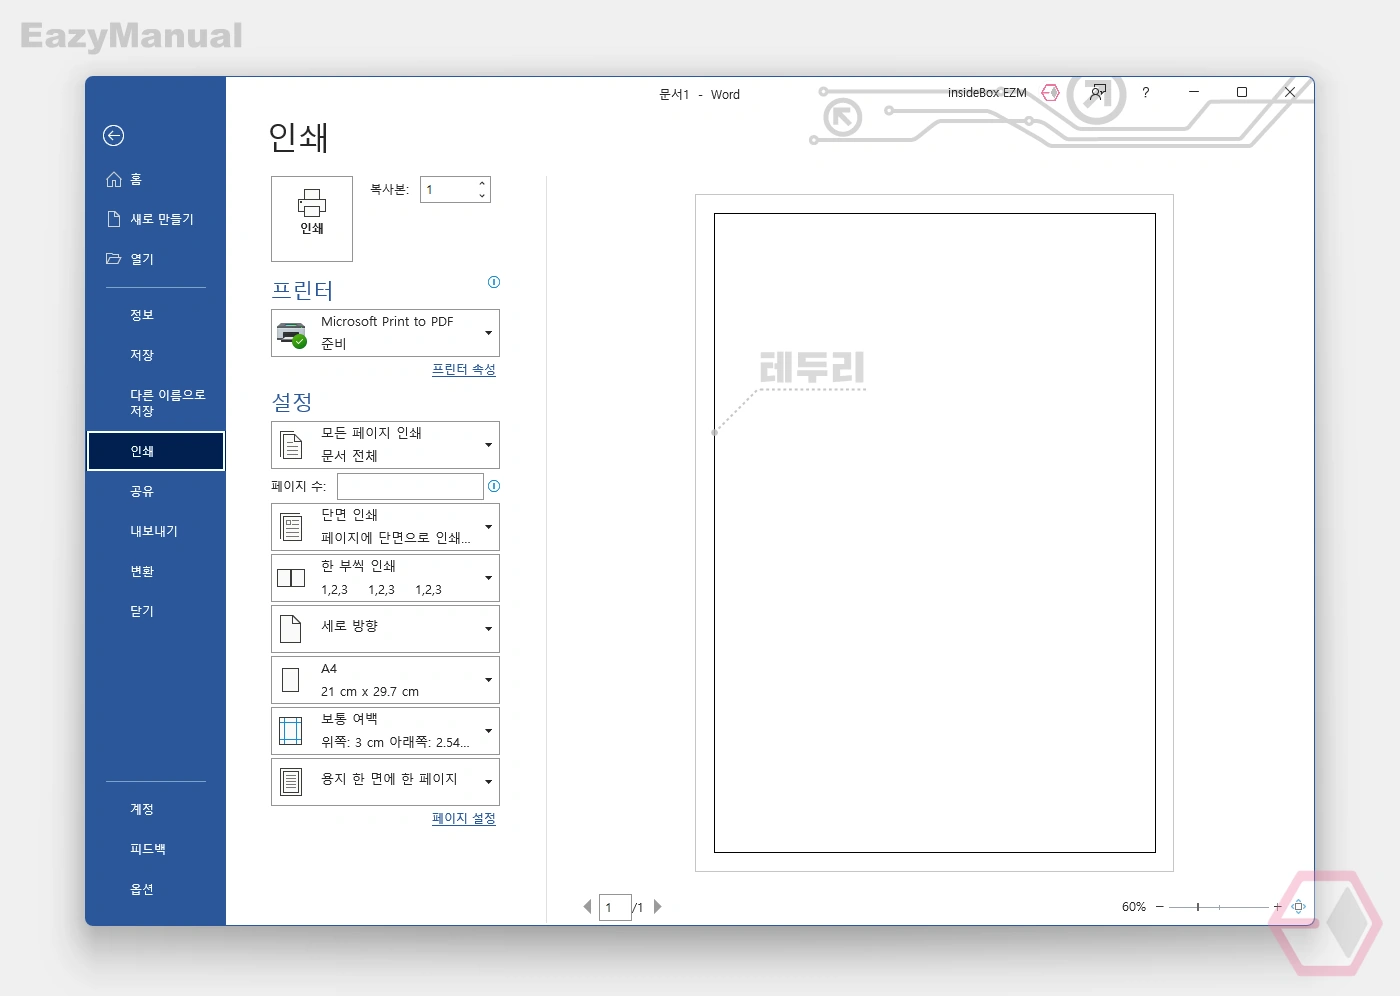Image resolution: width=1400 pixels, height=996 pixels.
Task: Increase the copies count with up arrow
Action: coord(482,183)
